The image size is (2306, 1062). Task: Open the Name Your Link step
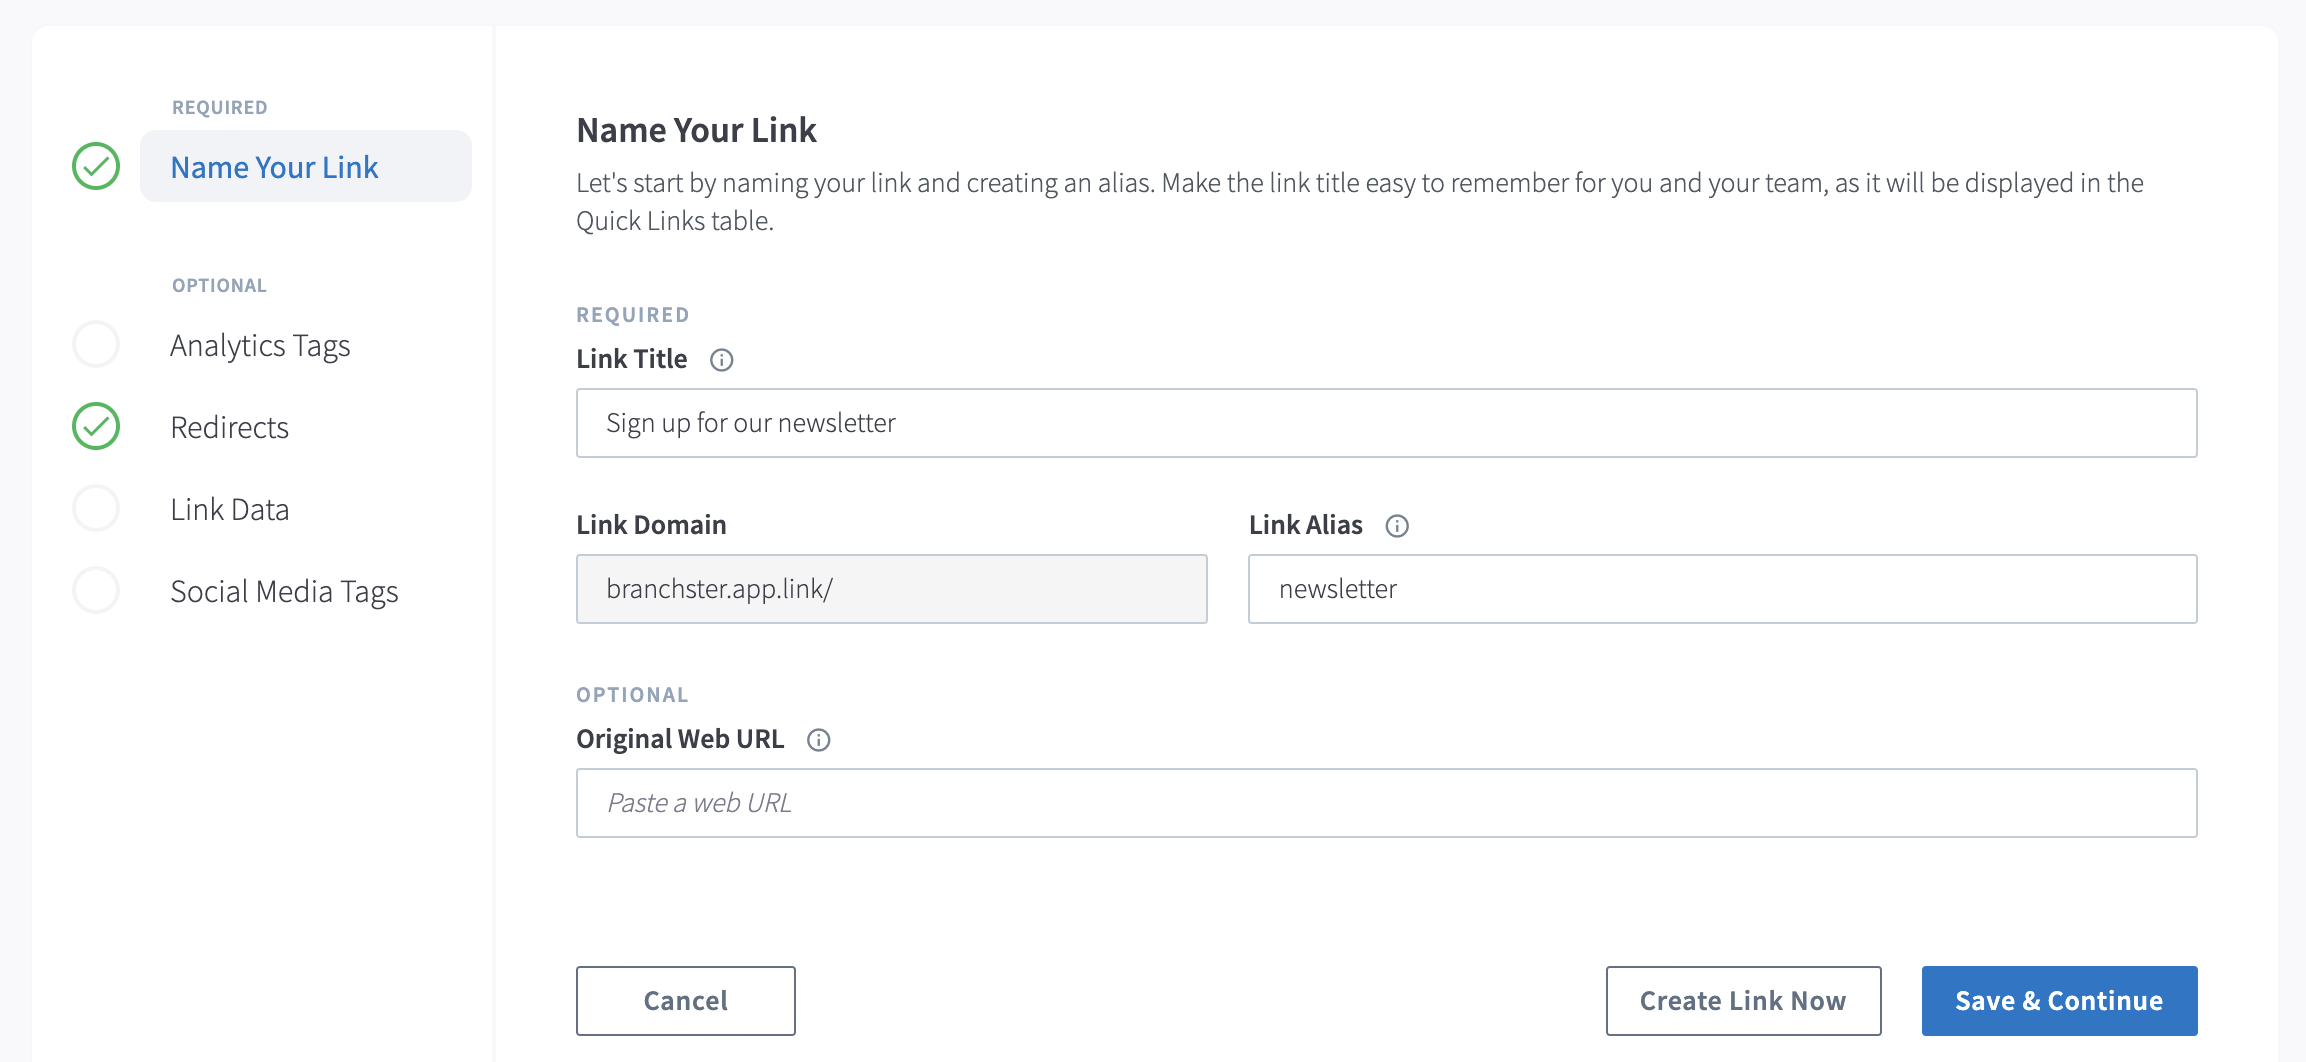pos(305,166)
